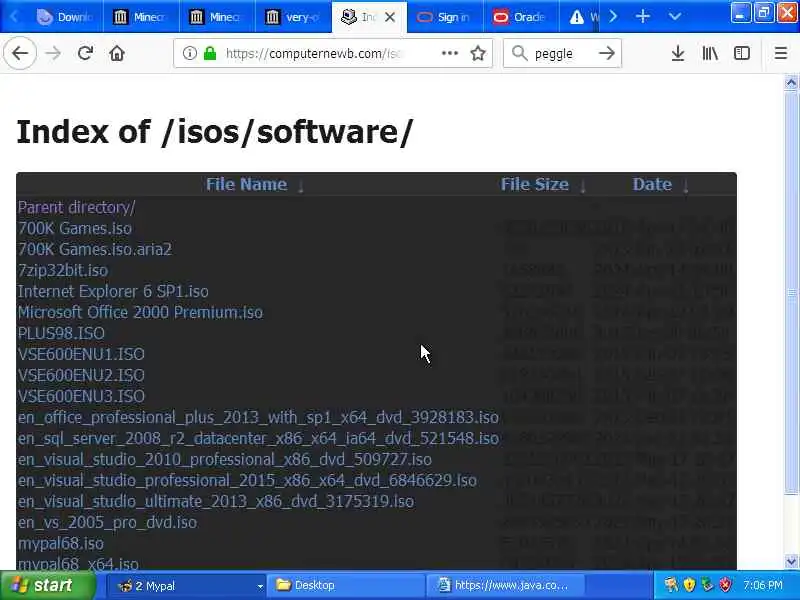800x600 pixels.
Task: Click the forward navigation arrow
Action: tap(53, 53)
